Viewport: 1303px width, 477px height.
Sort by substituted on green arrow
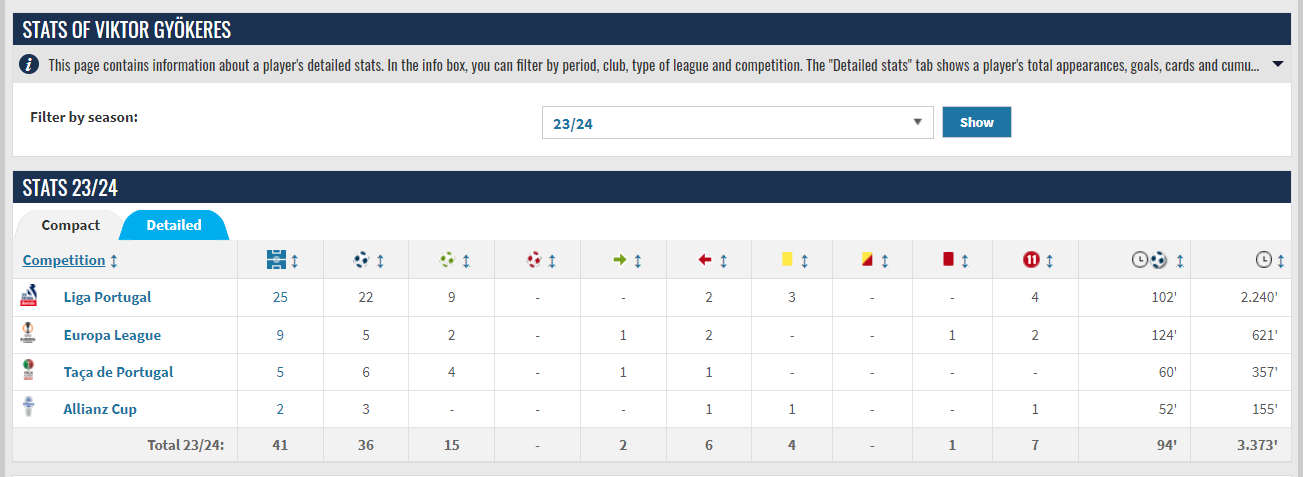pos(619,260)
